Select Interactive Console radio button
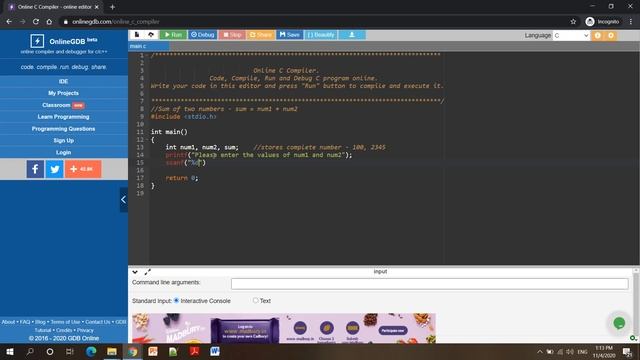Viewport: 640px width, 360px height. pos(176,300)
